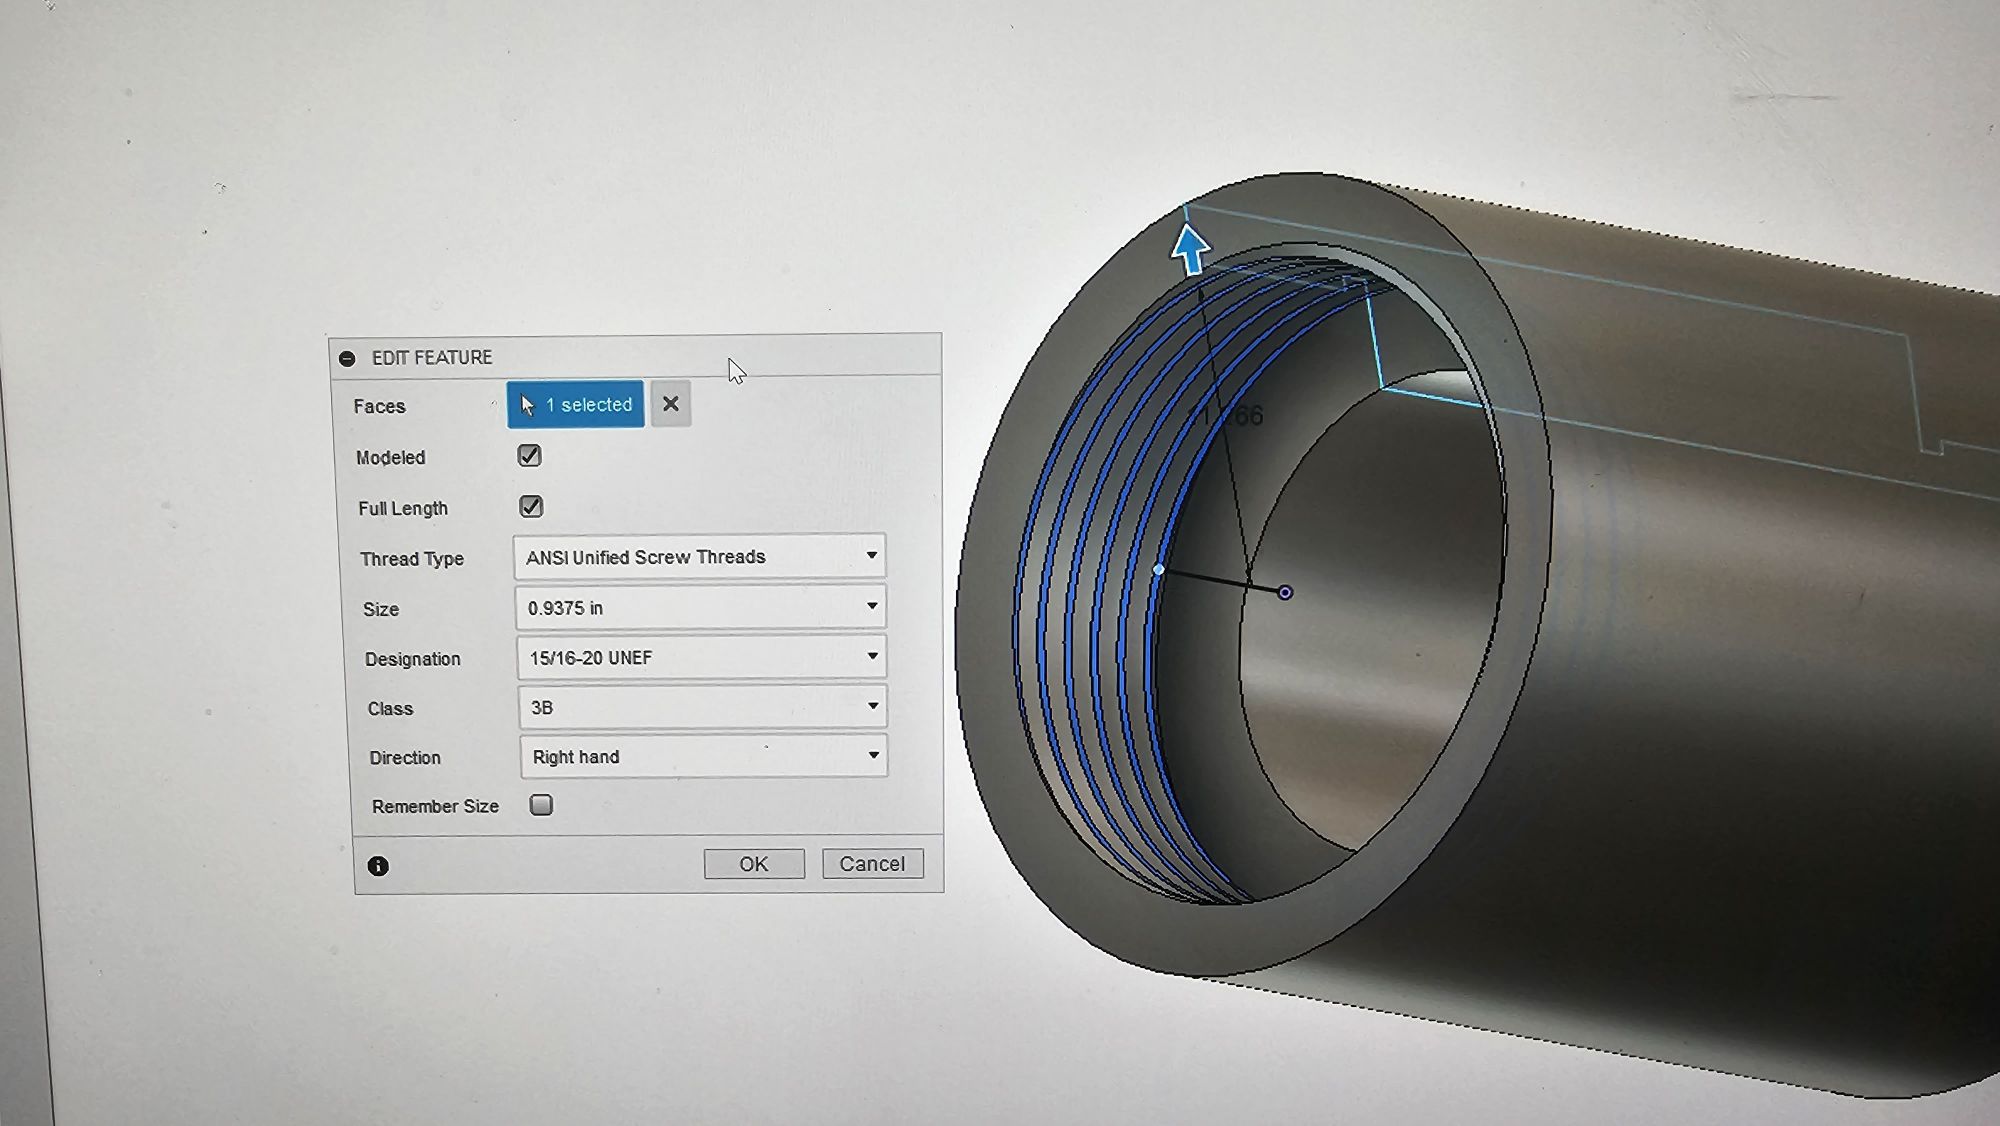Click the Faces label text

click(379, 406)
